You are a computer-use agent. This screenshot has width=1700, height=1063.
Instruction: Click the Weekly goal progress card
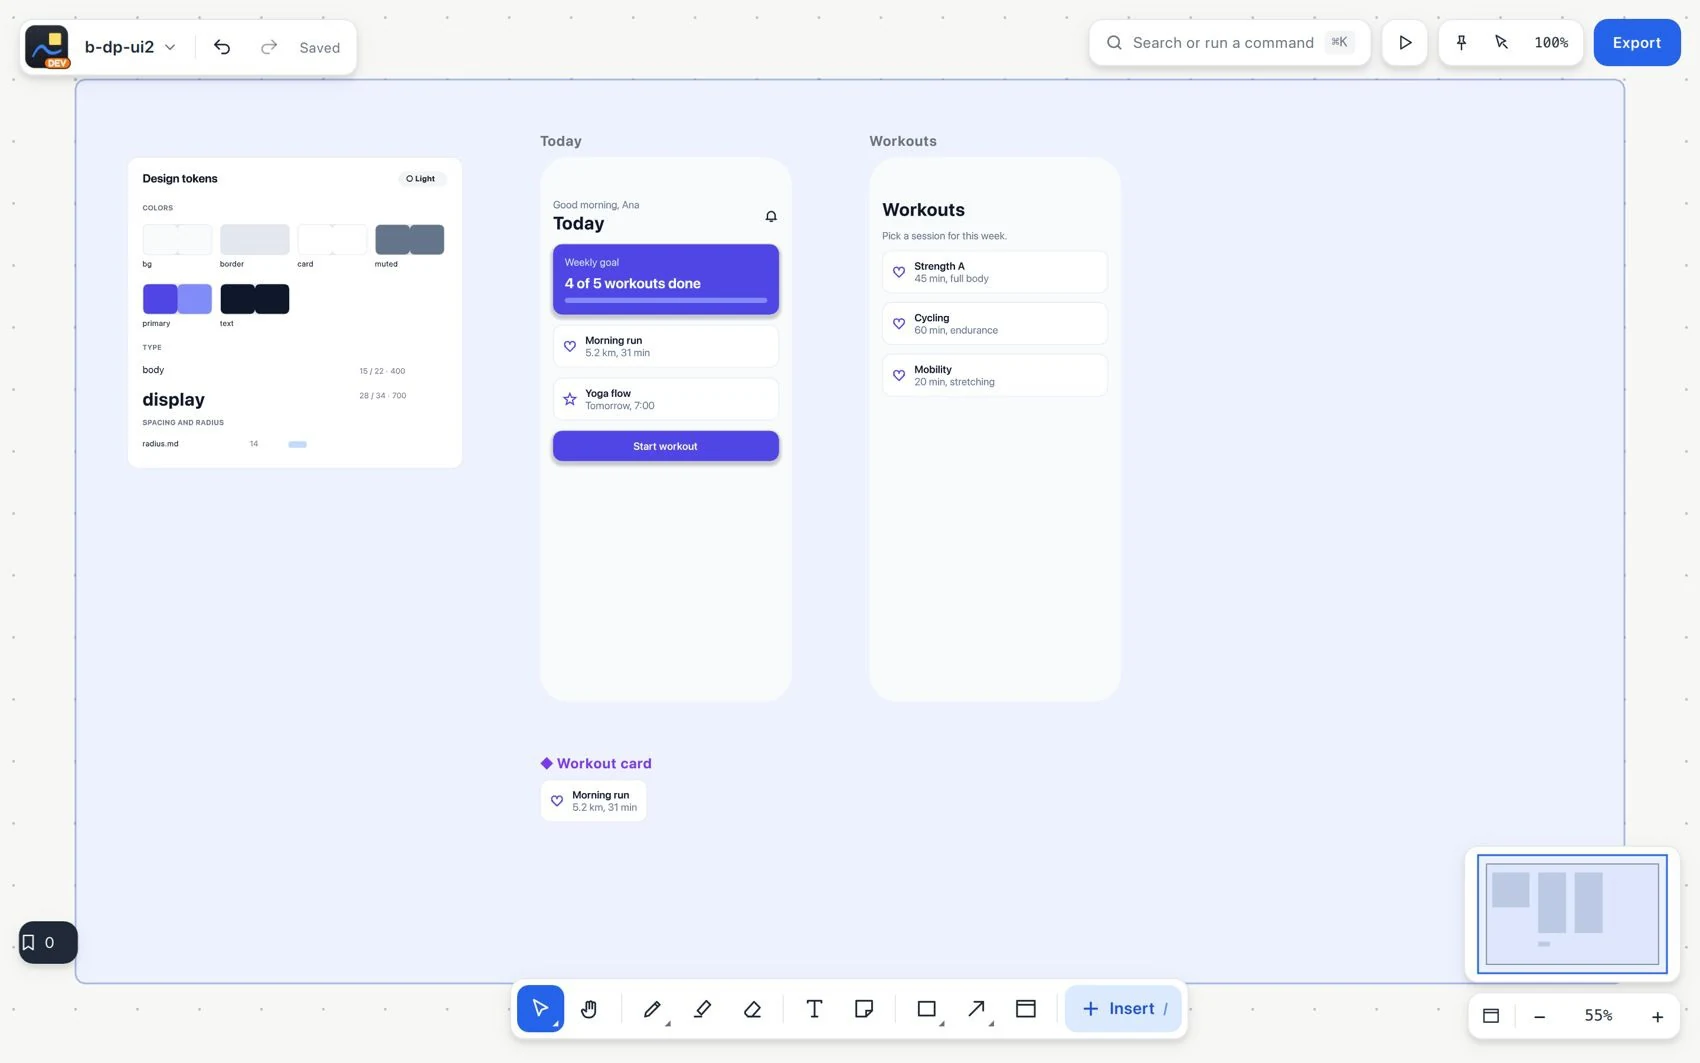tap(666, 279)
